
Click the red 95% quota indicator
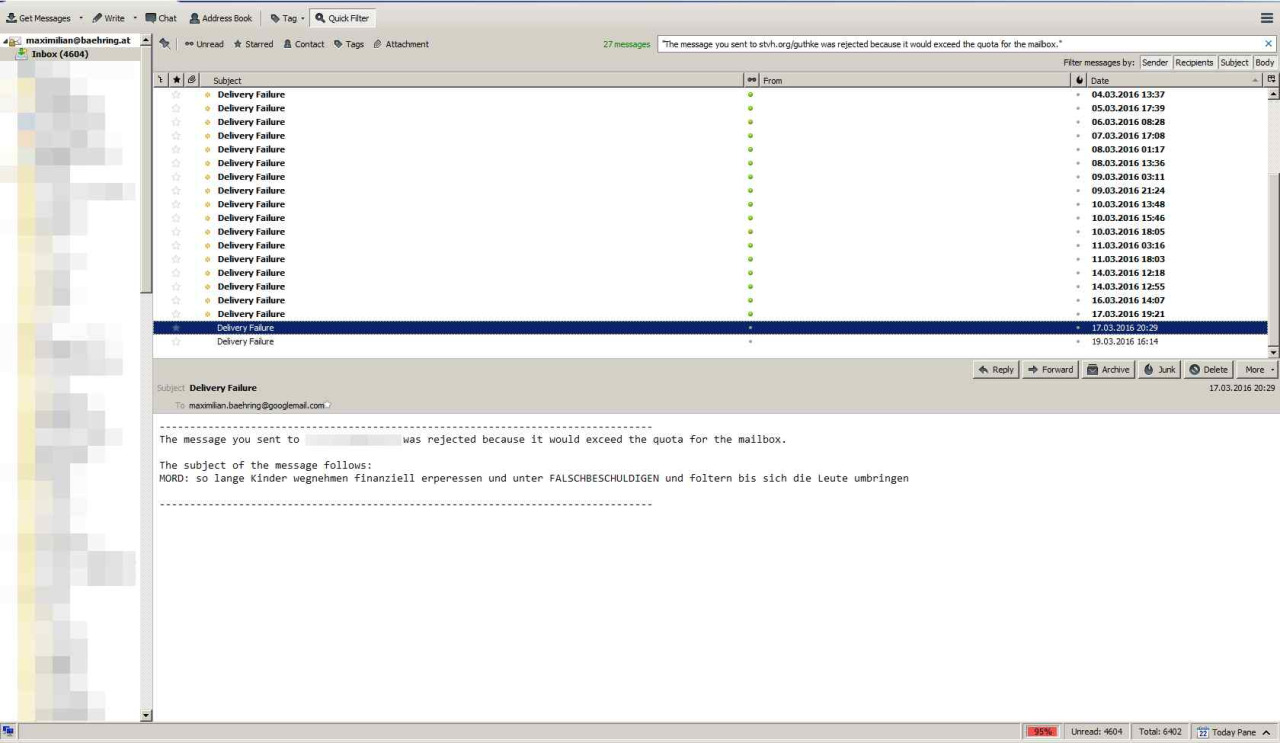coord(1043,732)
